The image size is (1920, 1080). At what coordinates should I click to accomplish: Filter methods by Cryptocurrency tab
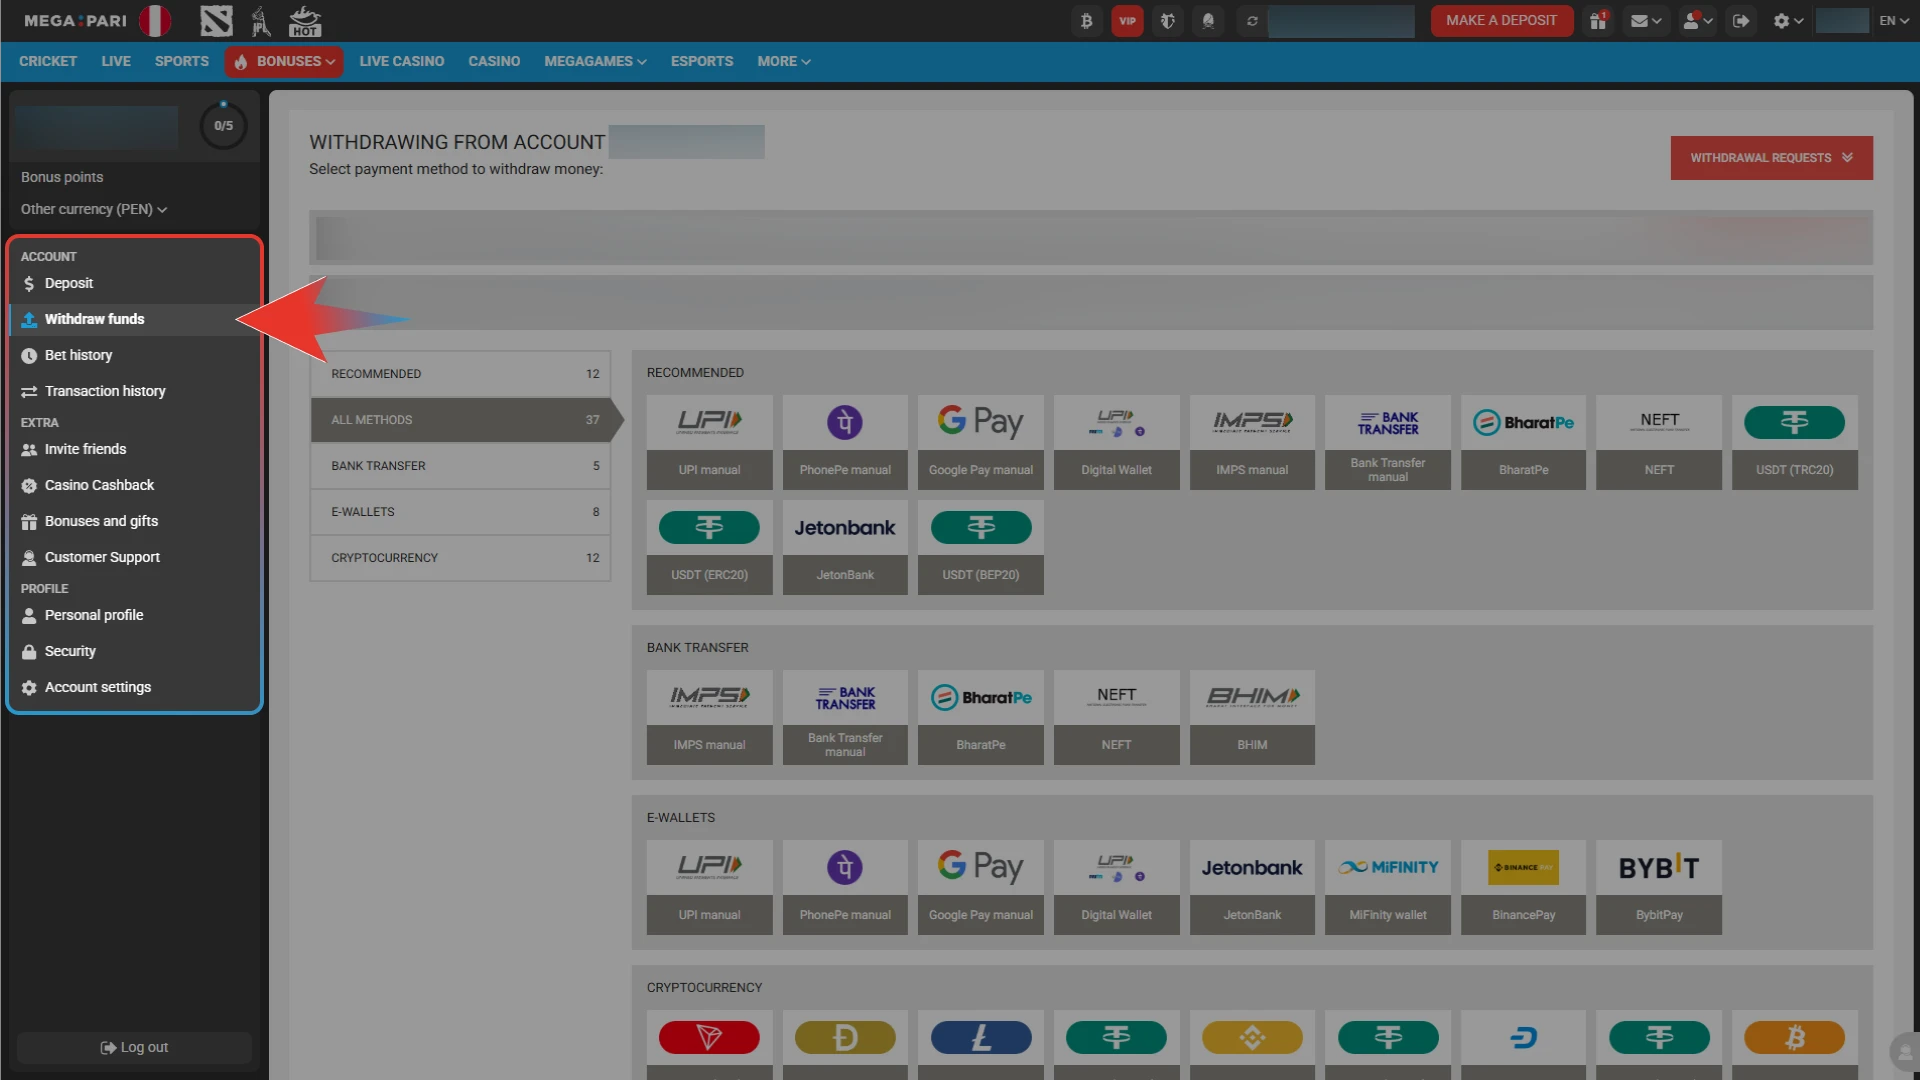(460, 558)
